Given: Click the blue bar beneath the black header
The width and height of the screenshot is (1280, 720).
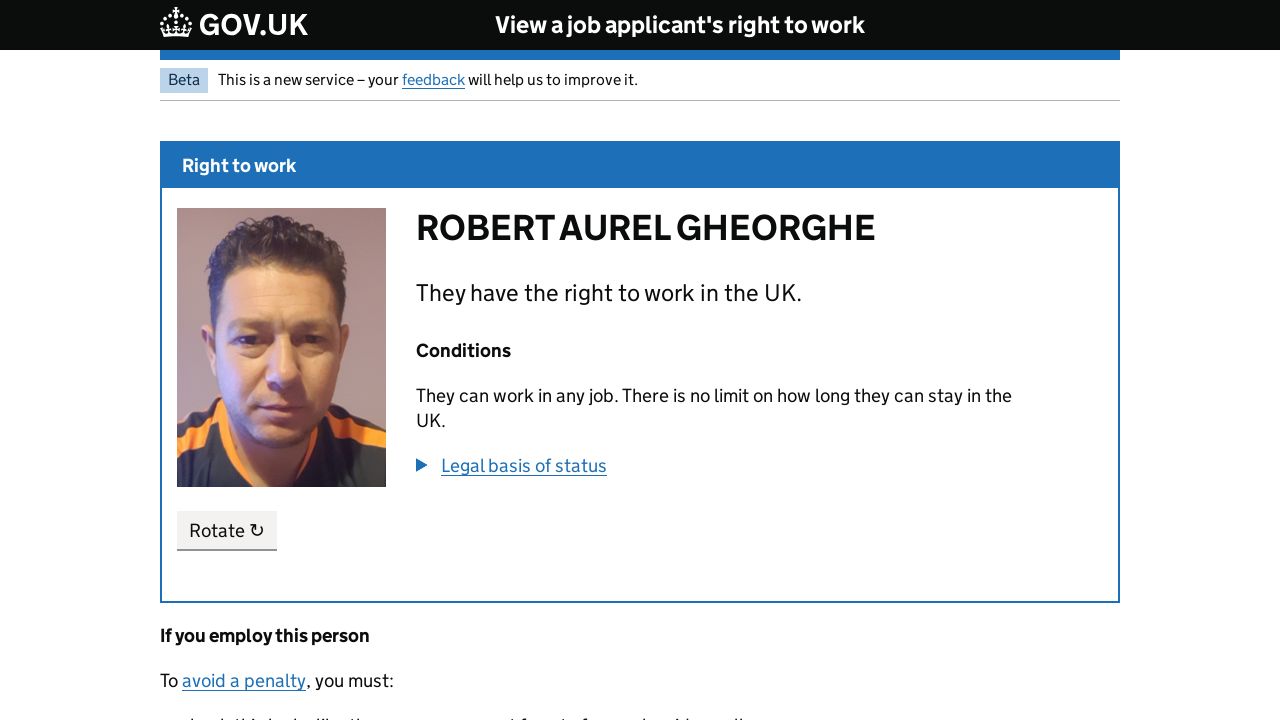Looking at the screenshot, I should 640,55.
